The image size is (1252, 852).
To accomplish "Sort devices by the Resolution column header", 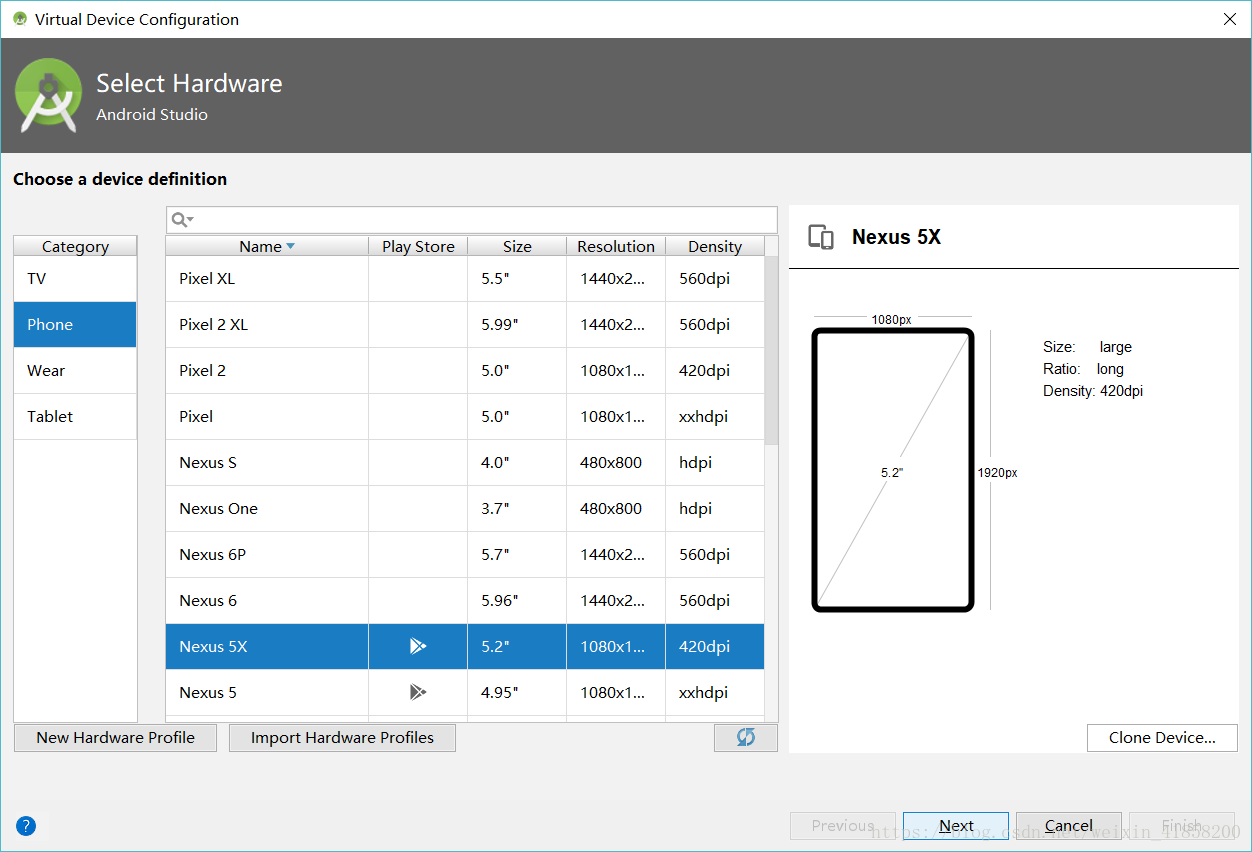I will (616, 246).
